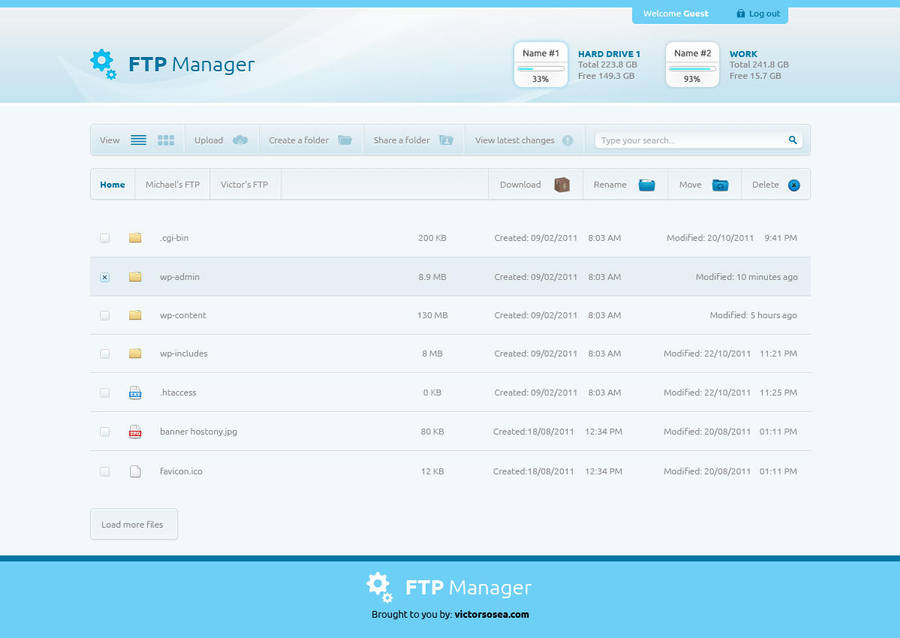Click the wp-admin folder icon

click(x=135, y=277)
